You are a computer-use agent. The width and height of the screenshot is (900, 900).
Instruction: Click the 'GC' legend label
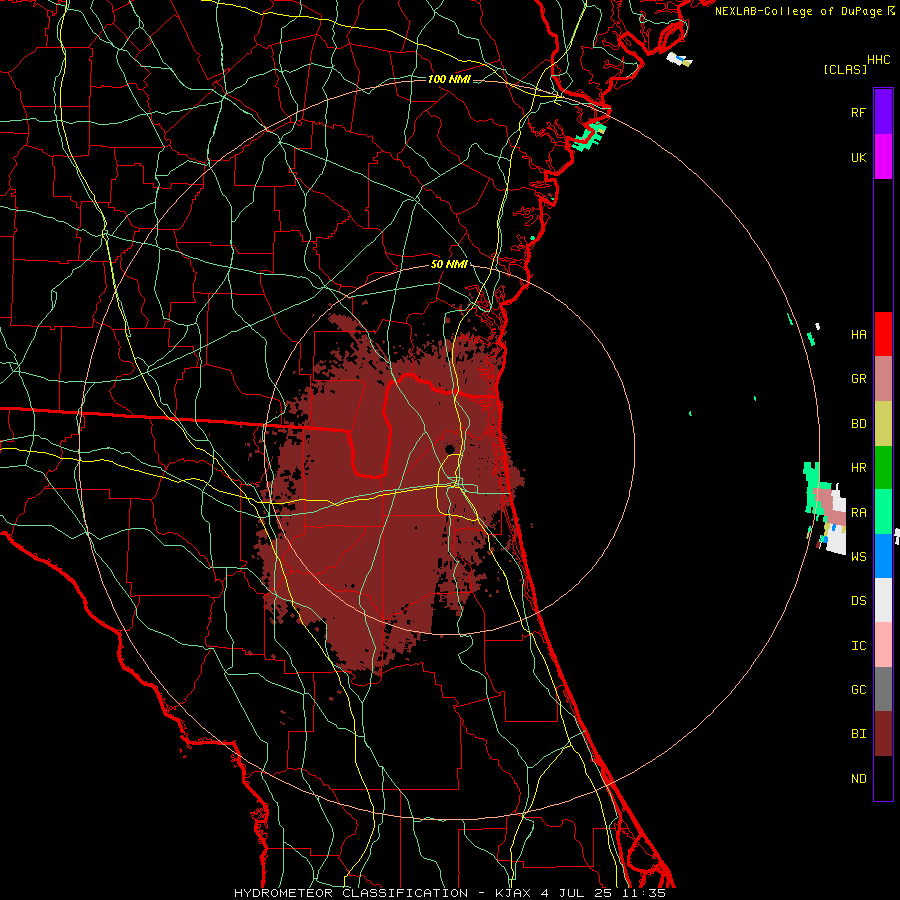[858, 689]
